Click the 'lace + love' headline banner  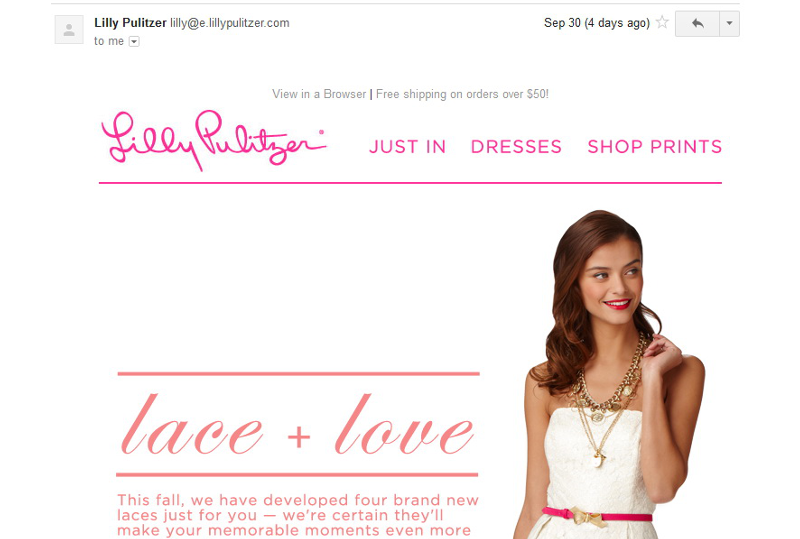(x=298, y=424)
